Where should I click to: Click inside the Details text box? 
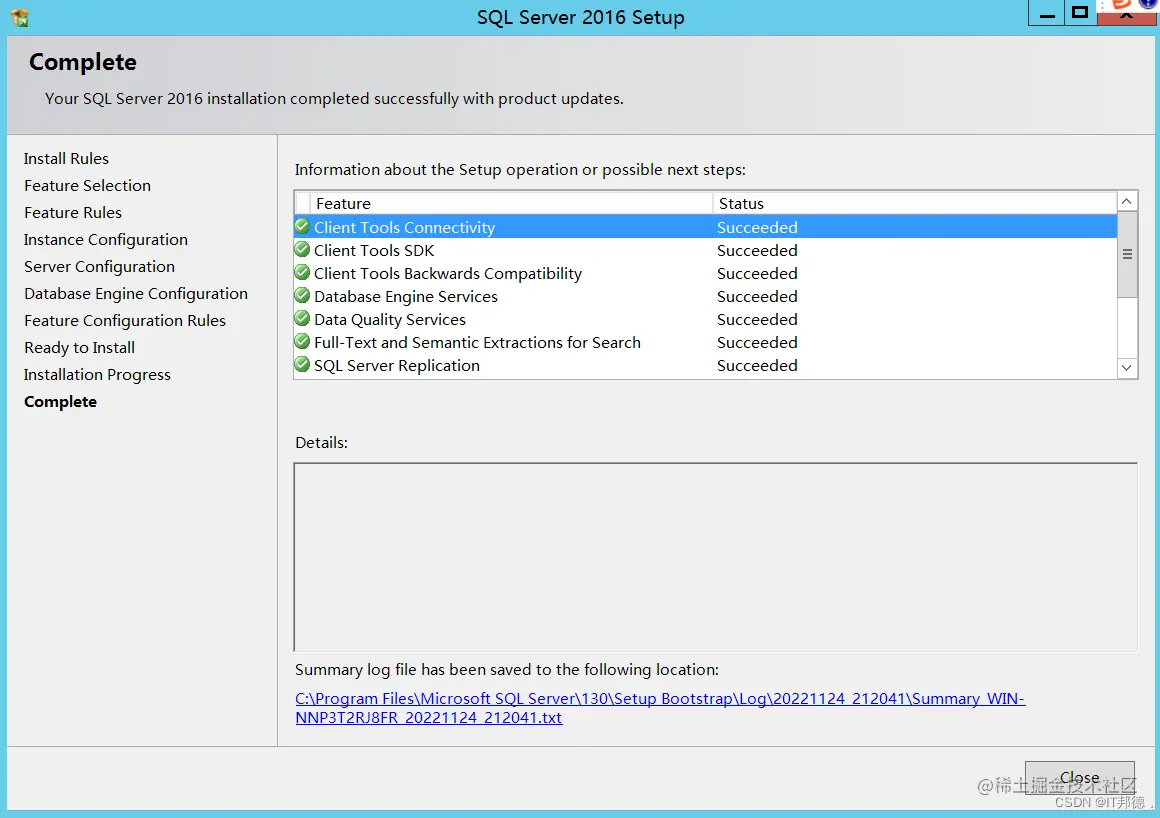point(715,557)
